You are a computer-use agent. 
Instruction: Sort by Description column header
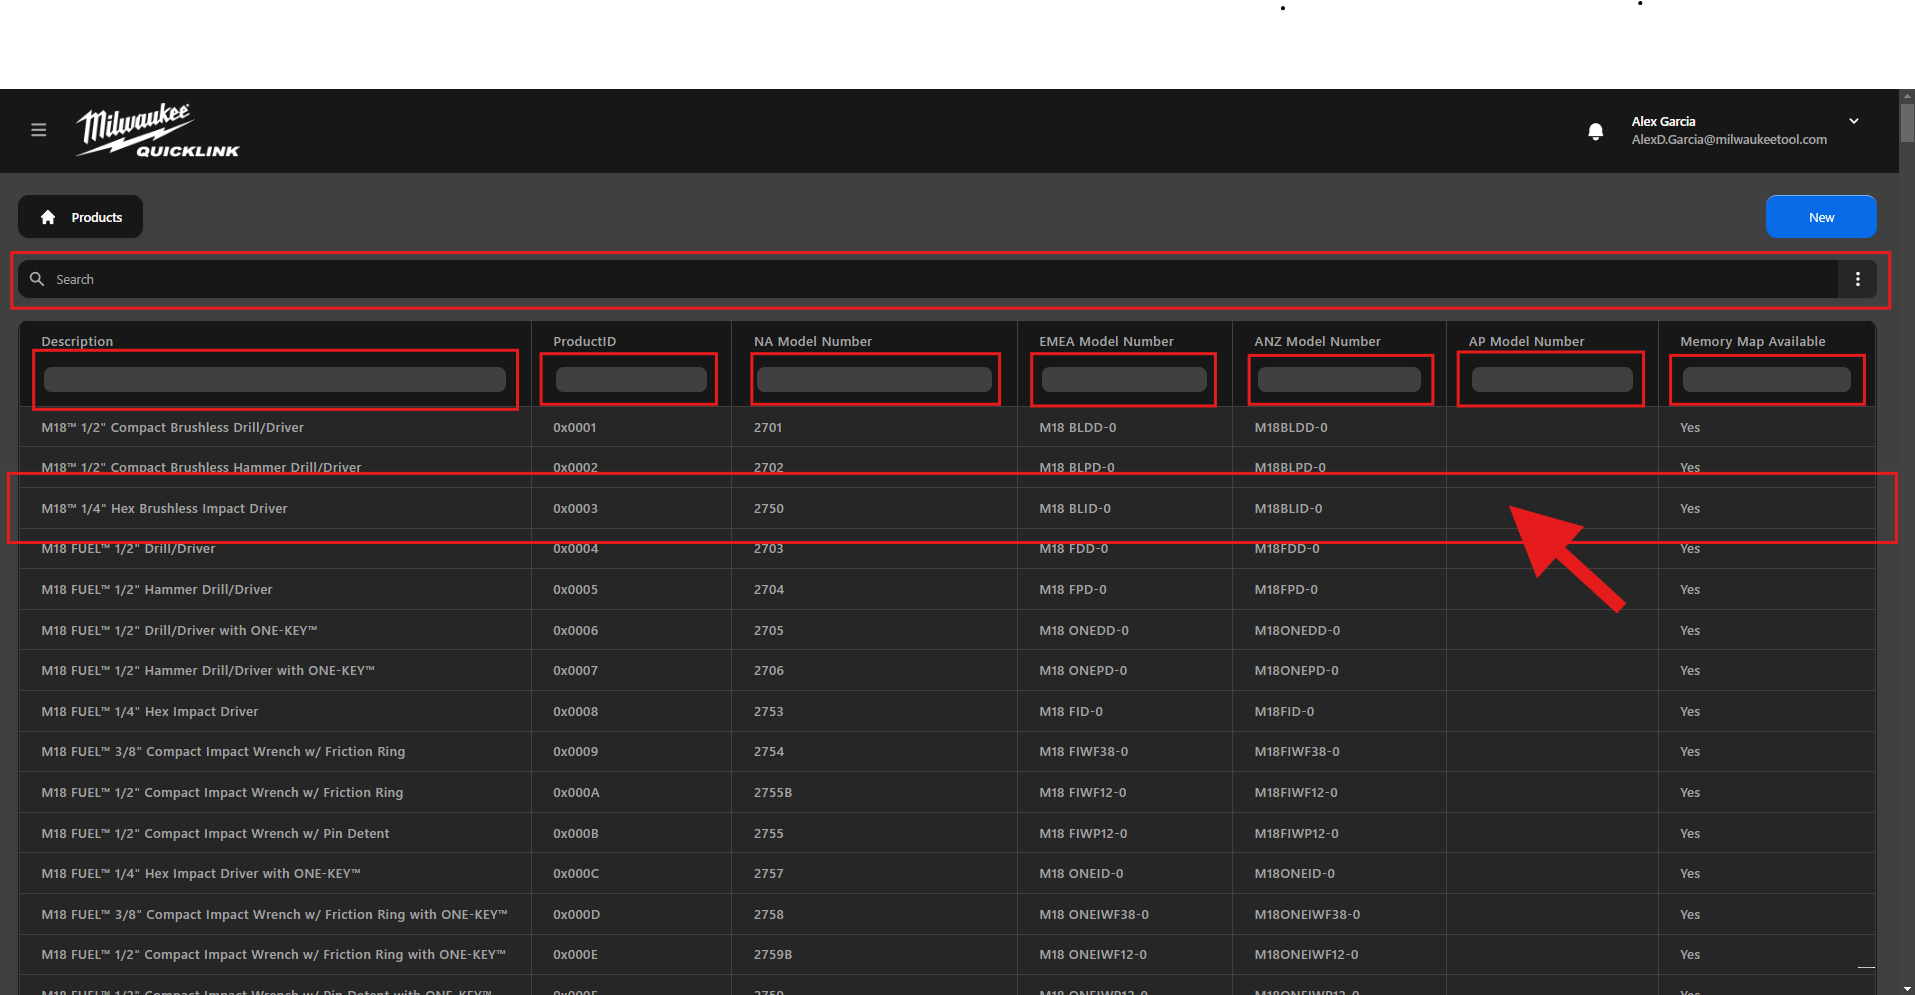click(77, 341)
